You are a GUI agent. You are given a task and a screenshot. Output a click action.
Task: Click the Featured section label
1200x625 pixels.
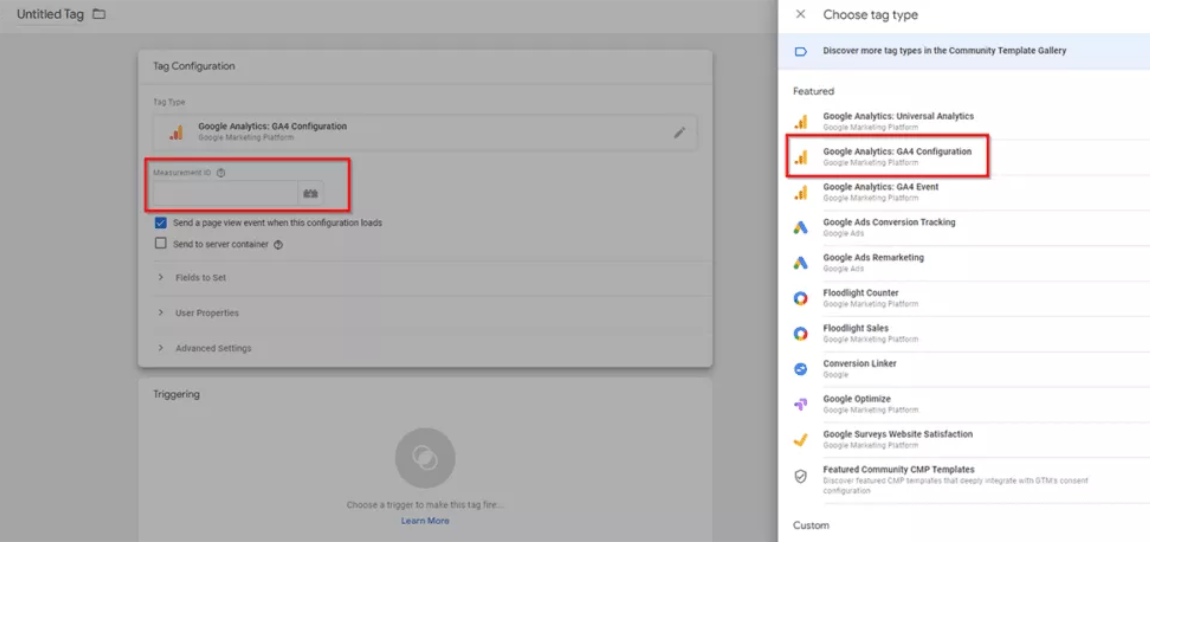point(813,91)
